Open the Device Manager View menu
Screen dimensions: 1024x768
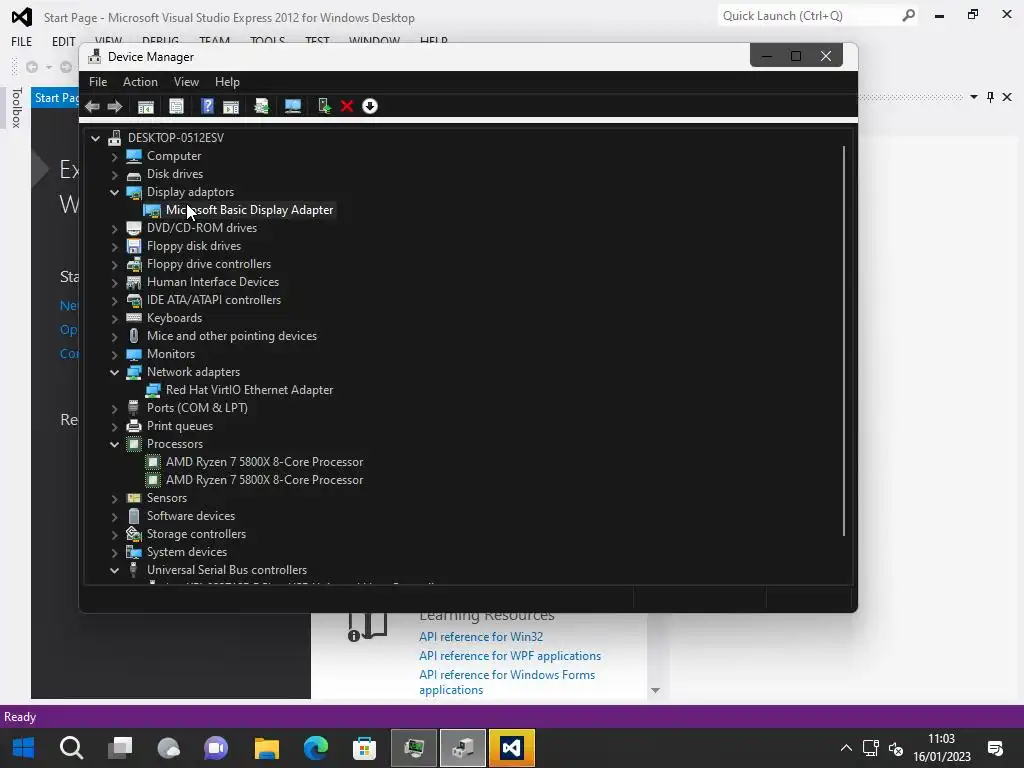click(x=186, y=82)
